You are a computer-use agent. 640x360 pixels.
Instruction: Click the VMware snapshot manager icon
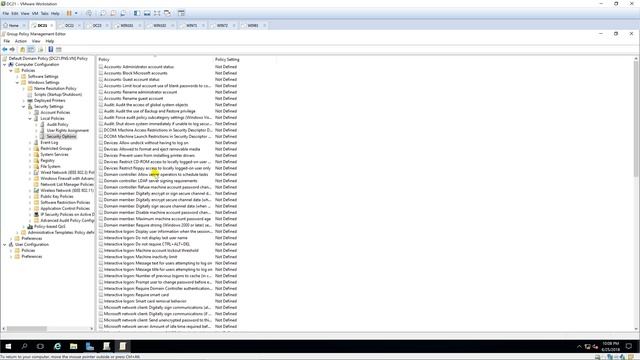pyautogui.click(x=123, y=13)
